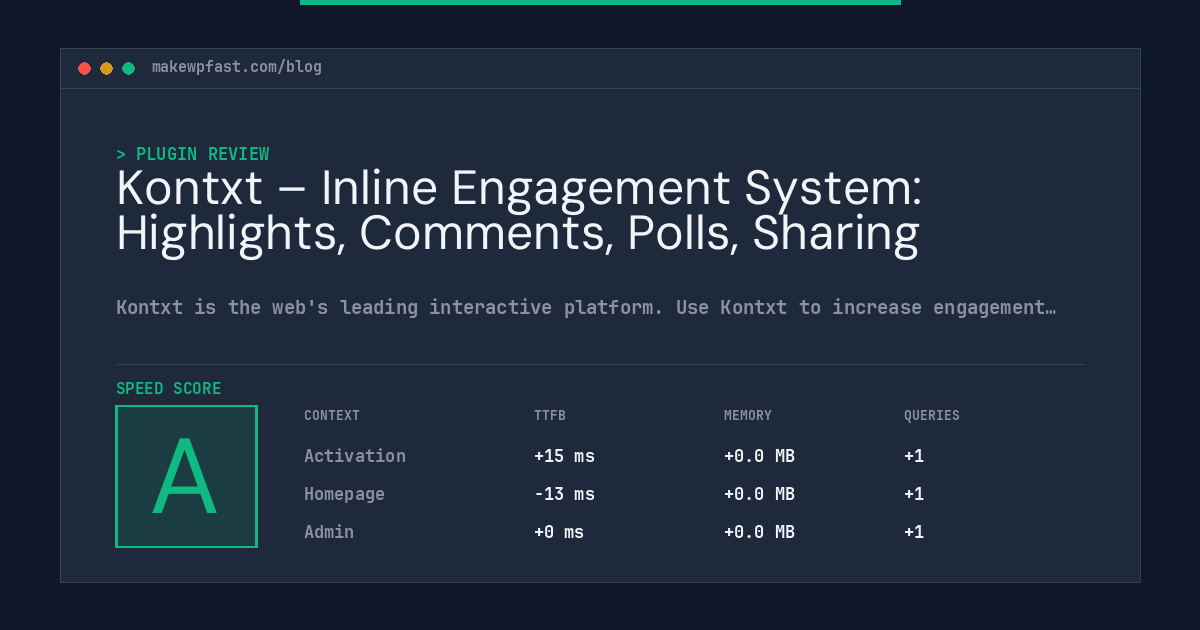Click Homepage queries '+1' value
Image resolution: width=1200 pixels, height=630 pixels.
tap(914, 494)
